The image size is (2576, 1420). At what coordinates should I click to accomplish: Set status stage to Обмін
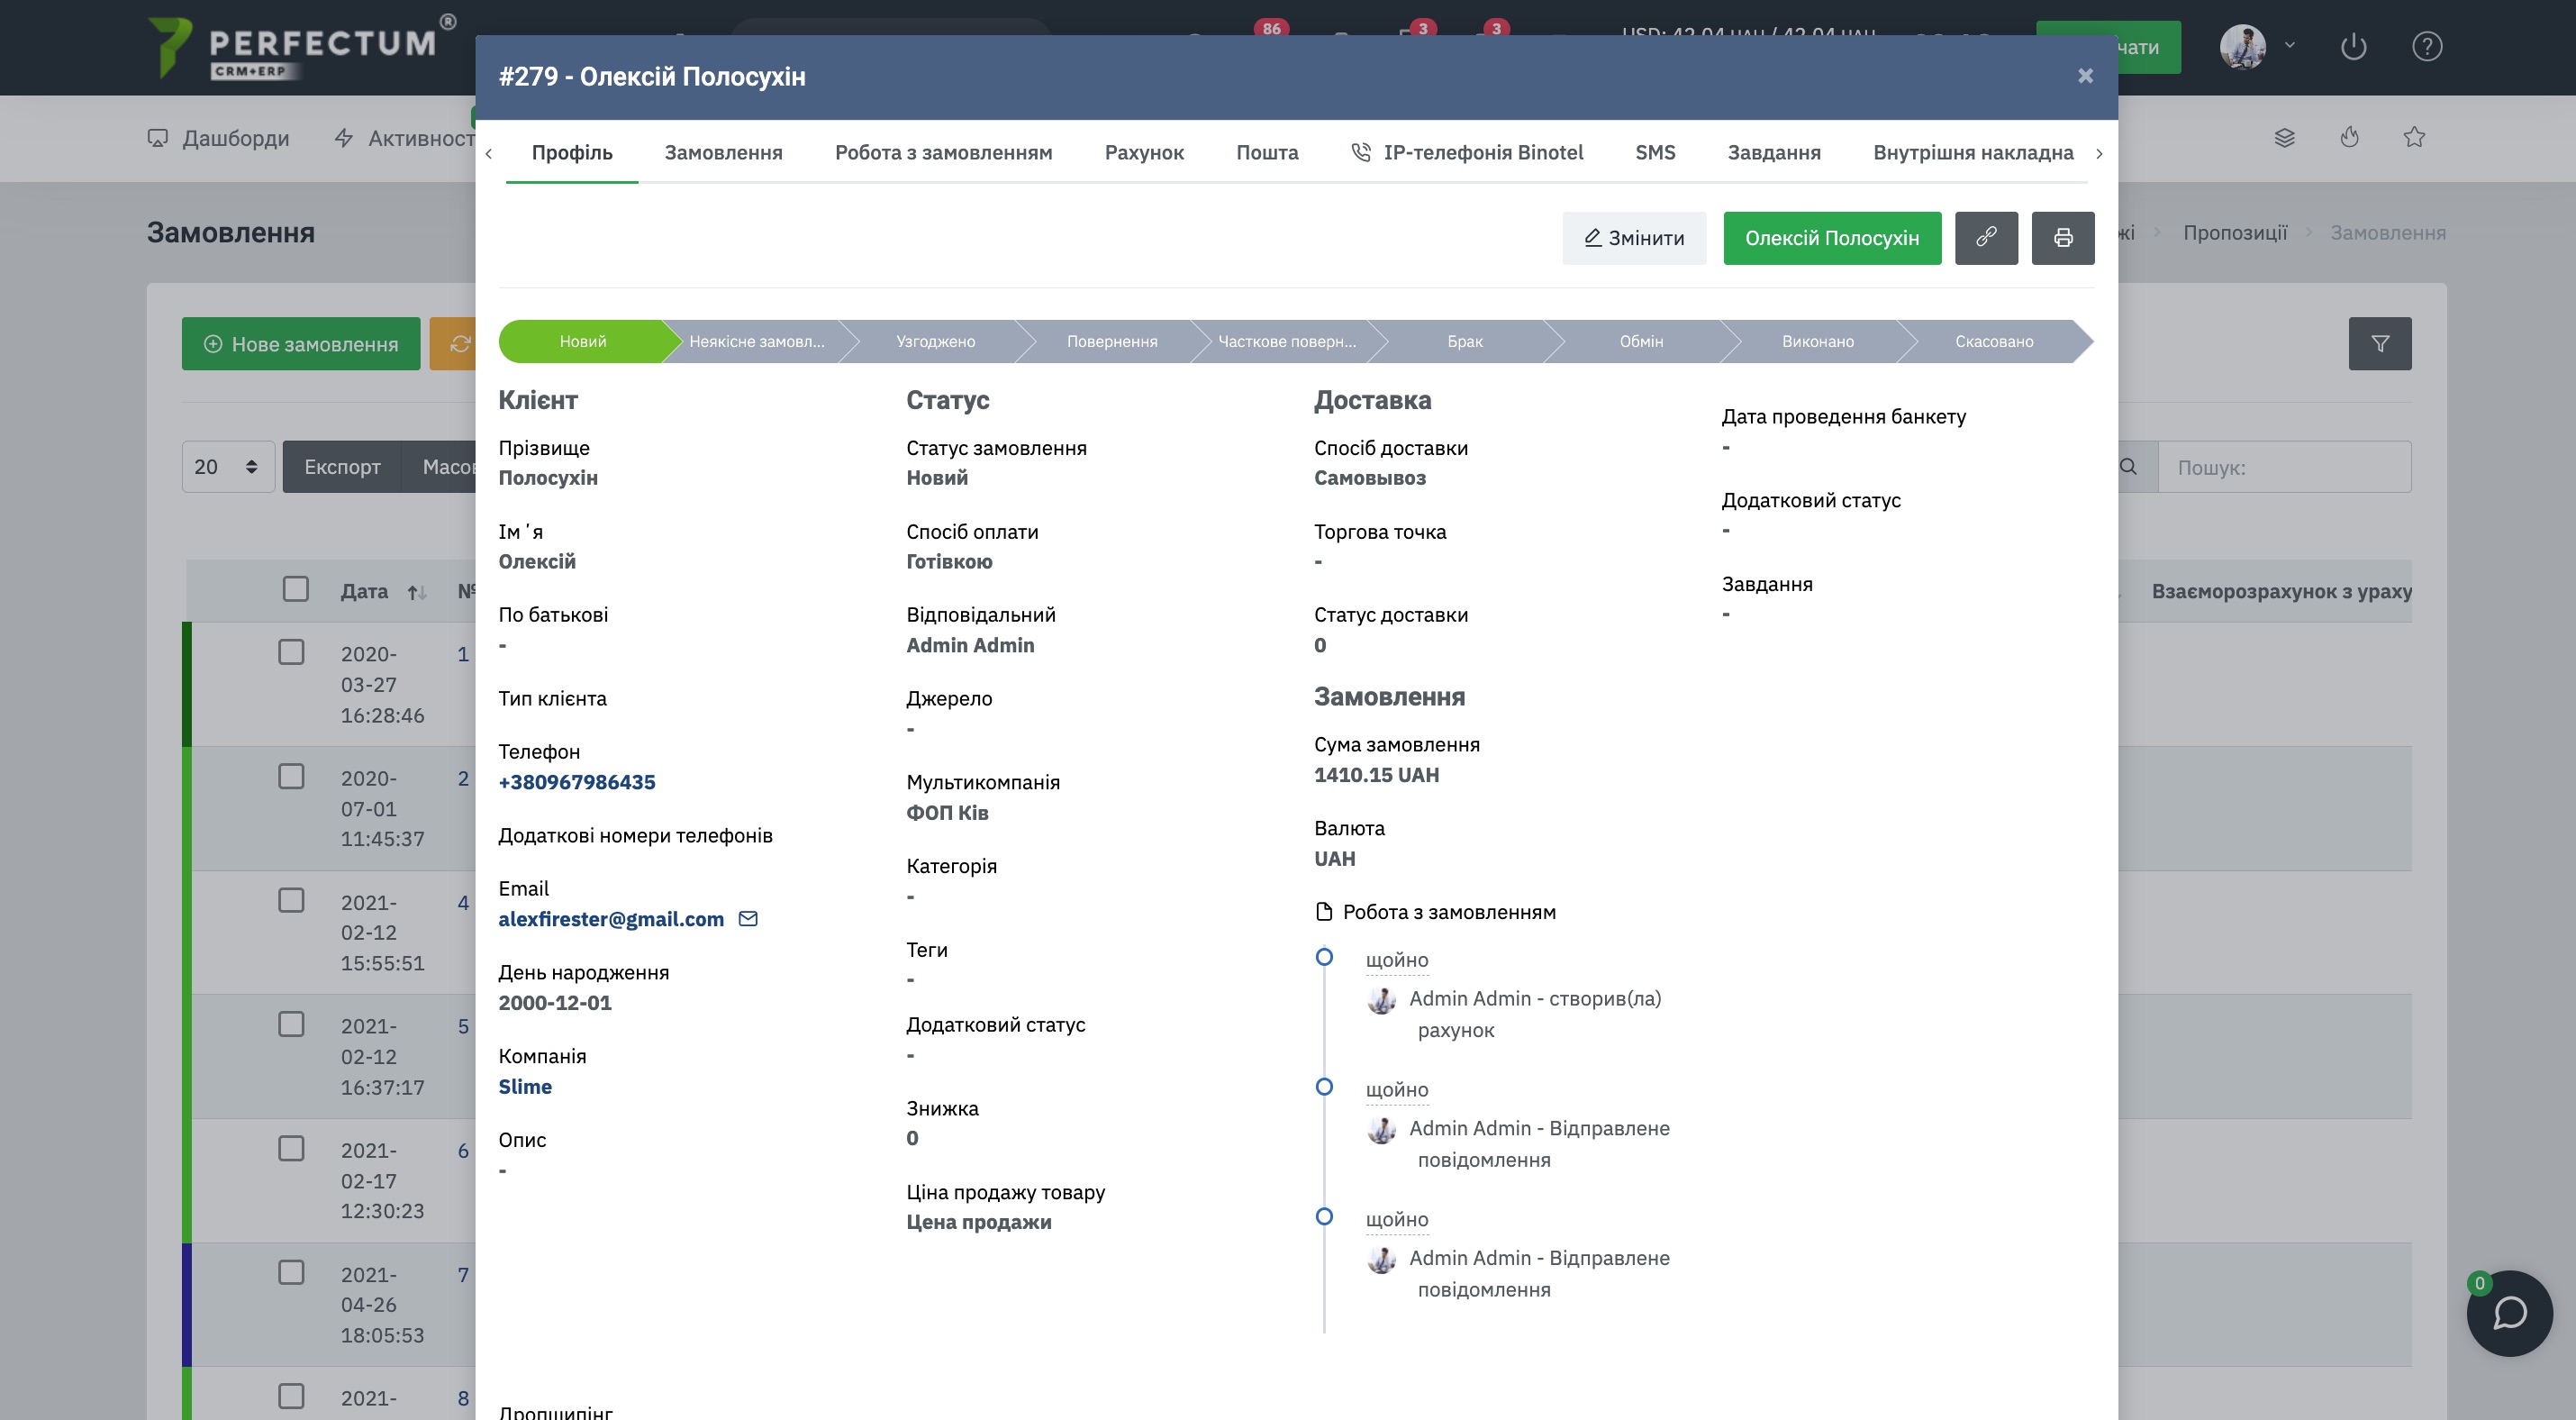(1641, 342)
